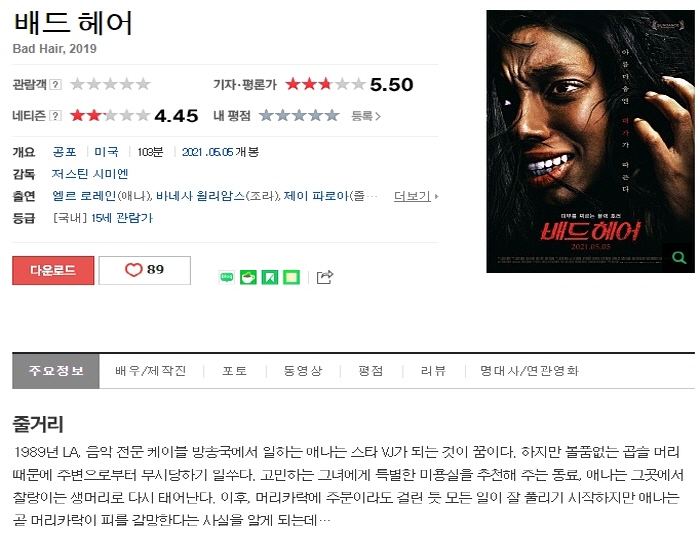
Task: Share via the green talk bubble icon
Action: click(227, 278)
